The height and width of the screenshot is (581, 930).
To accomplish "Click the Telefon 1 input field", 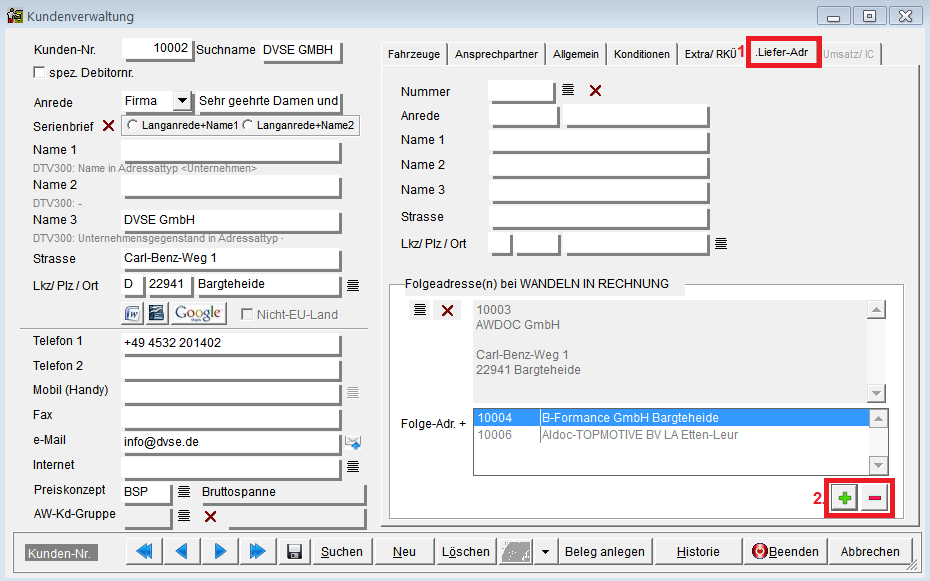I will [231, 343].
